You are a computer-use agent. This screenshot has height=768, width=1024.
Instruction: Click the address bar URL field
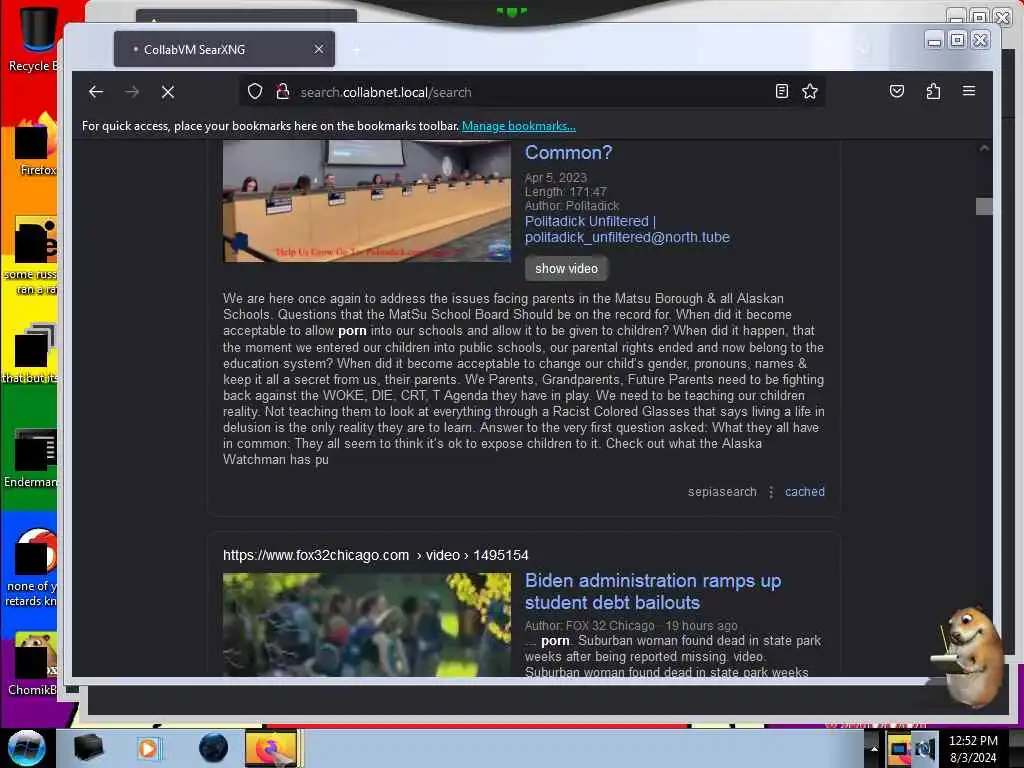point(532,92)
